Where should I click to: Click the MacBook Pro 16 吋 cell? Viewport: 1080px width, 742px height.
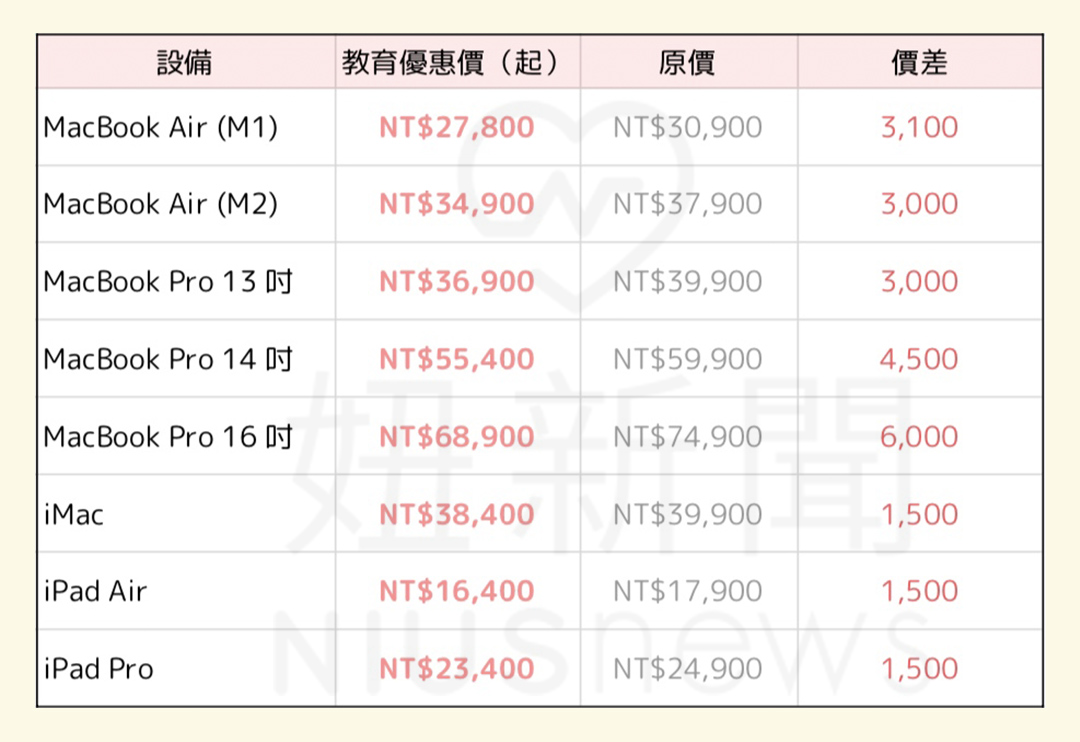click(168, 436)
